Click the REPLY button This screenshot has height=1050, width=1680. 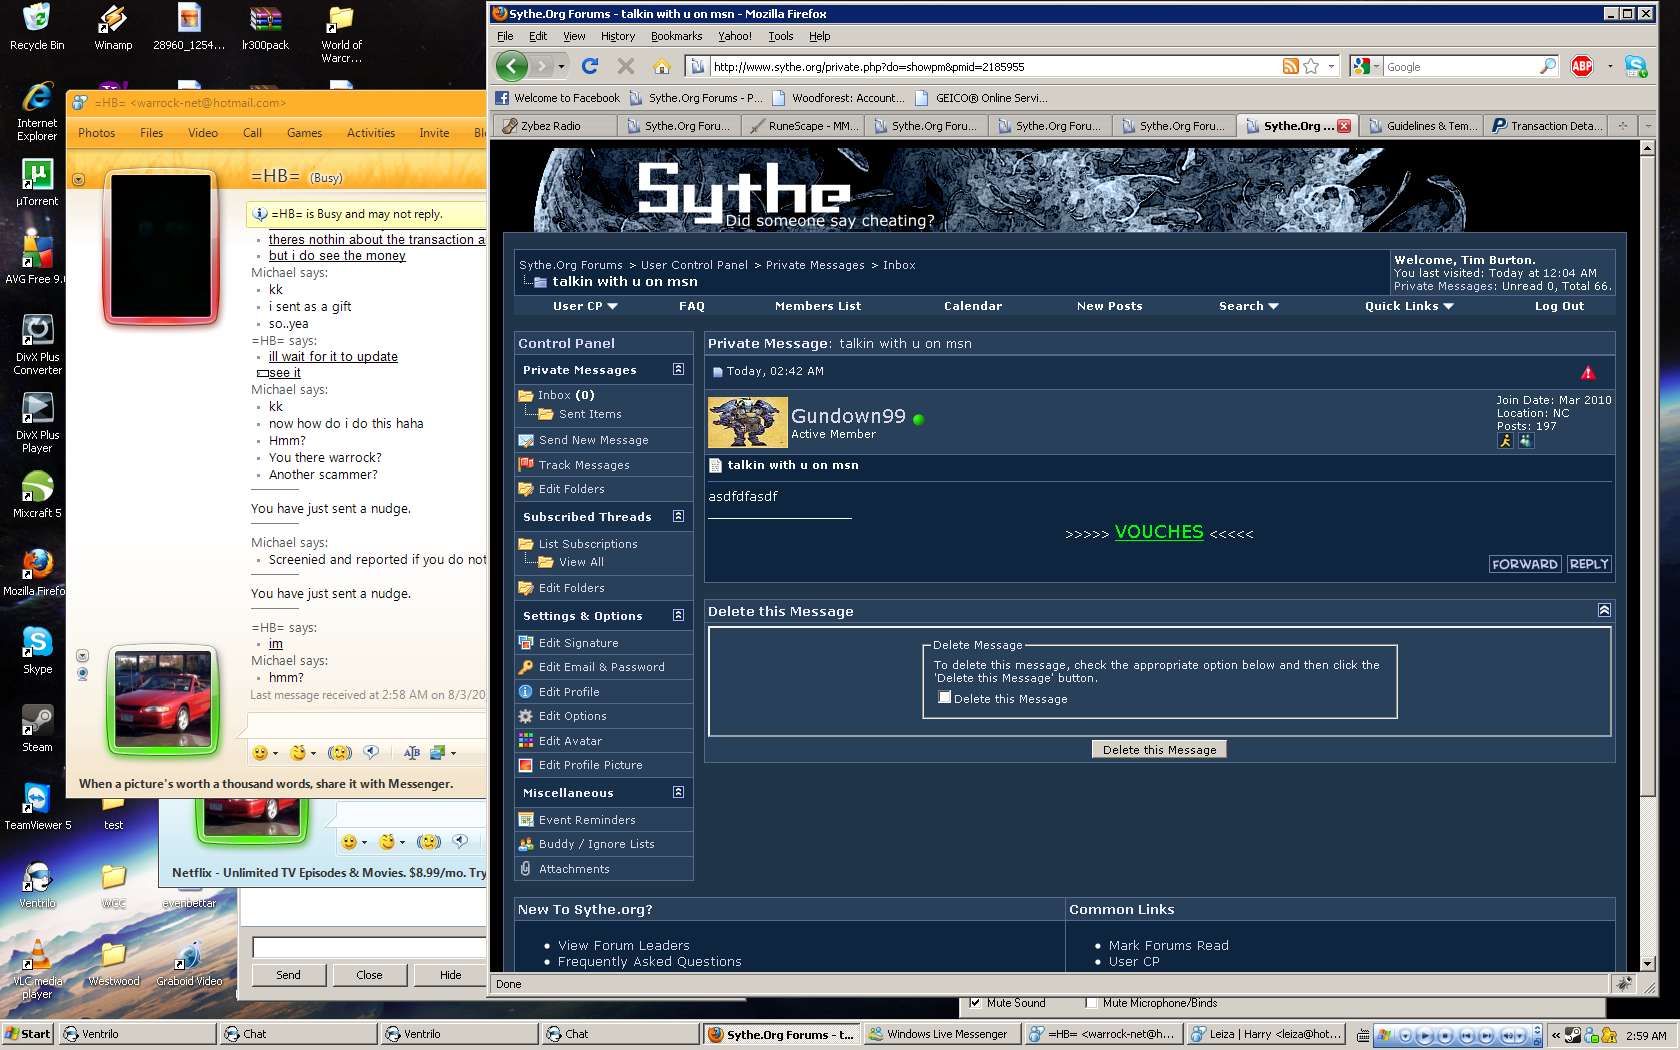pos(1589,564)
